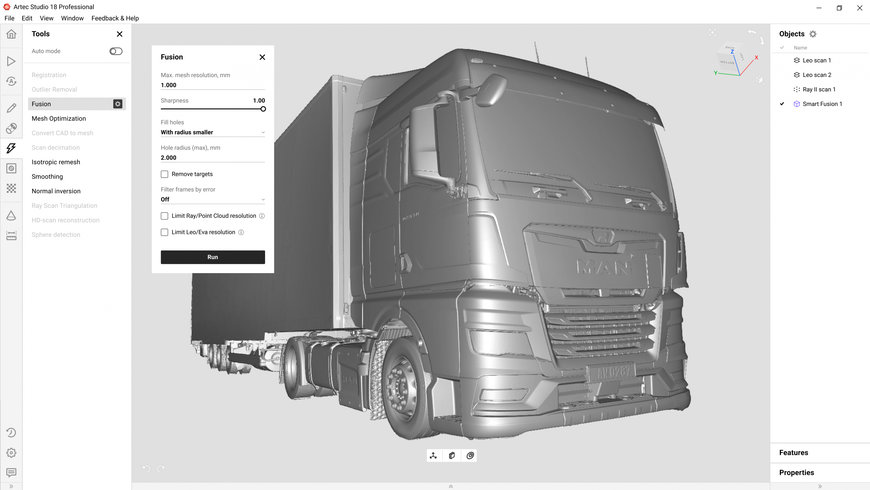The height and width of the screenshot is (490, 870).
Task: Expand the bottom panel chevron
Action: point(451,486)
